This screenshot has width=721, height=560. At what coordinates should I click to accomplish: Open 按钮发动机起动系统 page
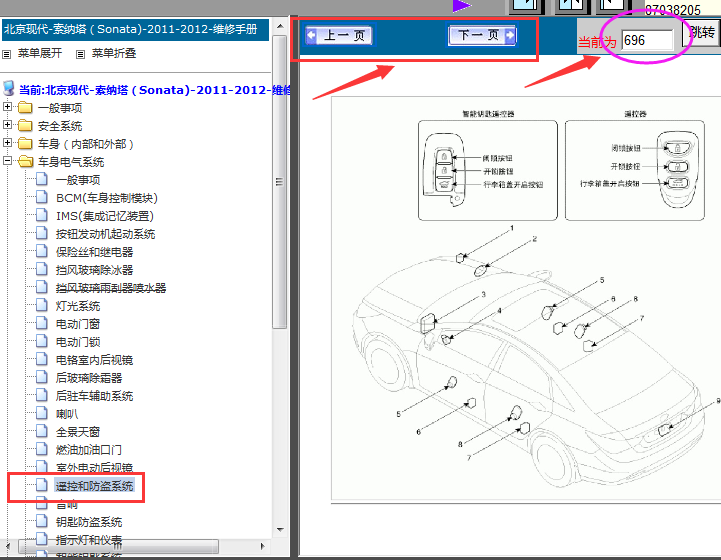click(x=105, y=234)
